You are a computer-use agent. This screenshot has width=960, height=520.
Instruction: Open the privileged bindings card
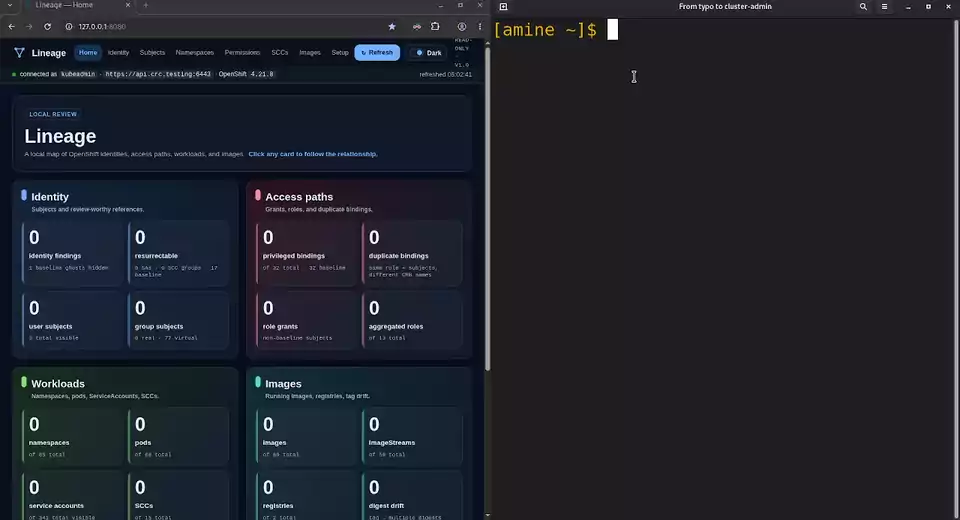[x=307, y=253]
